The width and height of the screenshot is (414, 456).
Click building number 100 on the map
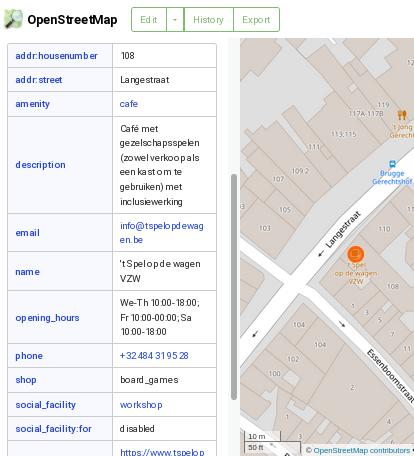point(274,374)
